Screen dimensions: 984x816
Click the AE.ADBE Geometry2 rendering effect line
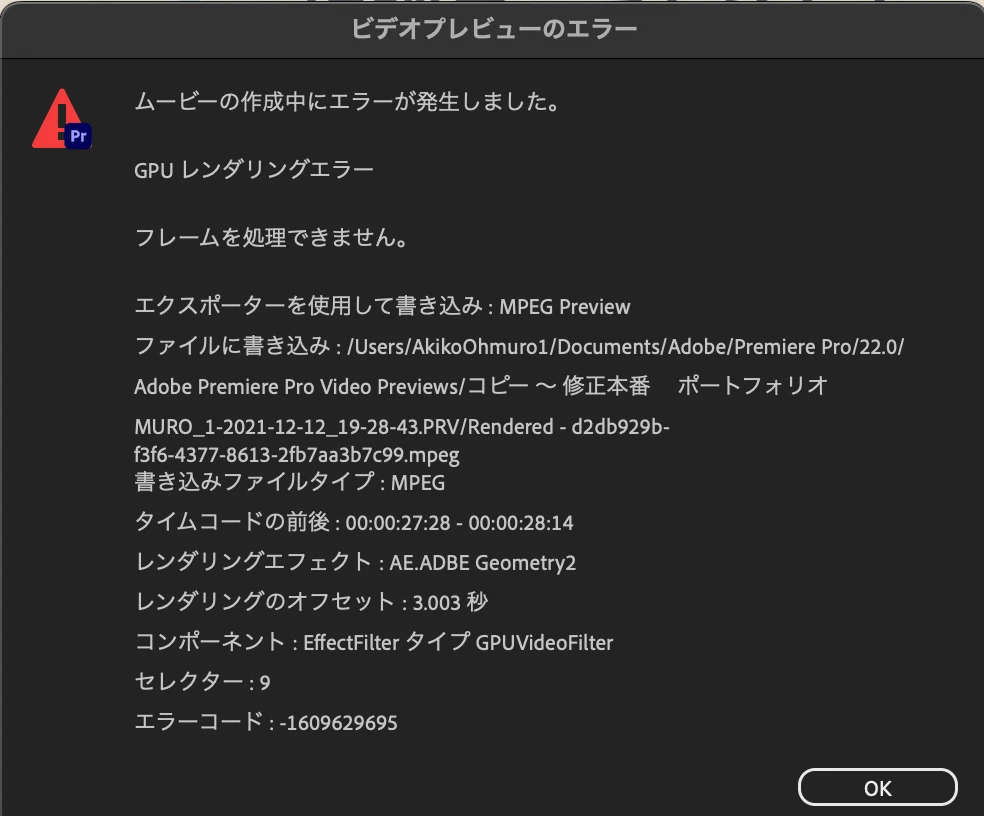click(x=355, y=562)
